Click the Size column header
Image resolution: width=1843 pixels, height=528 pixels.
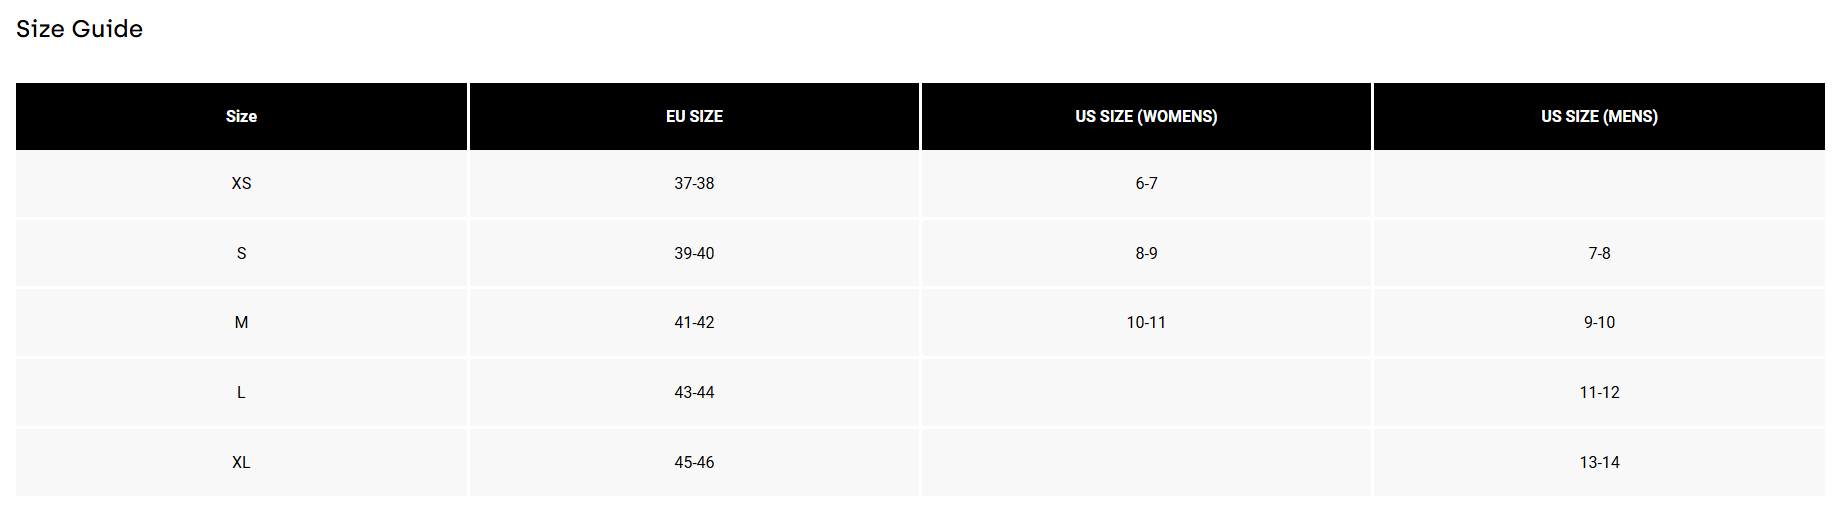click(241, 116)
